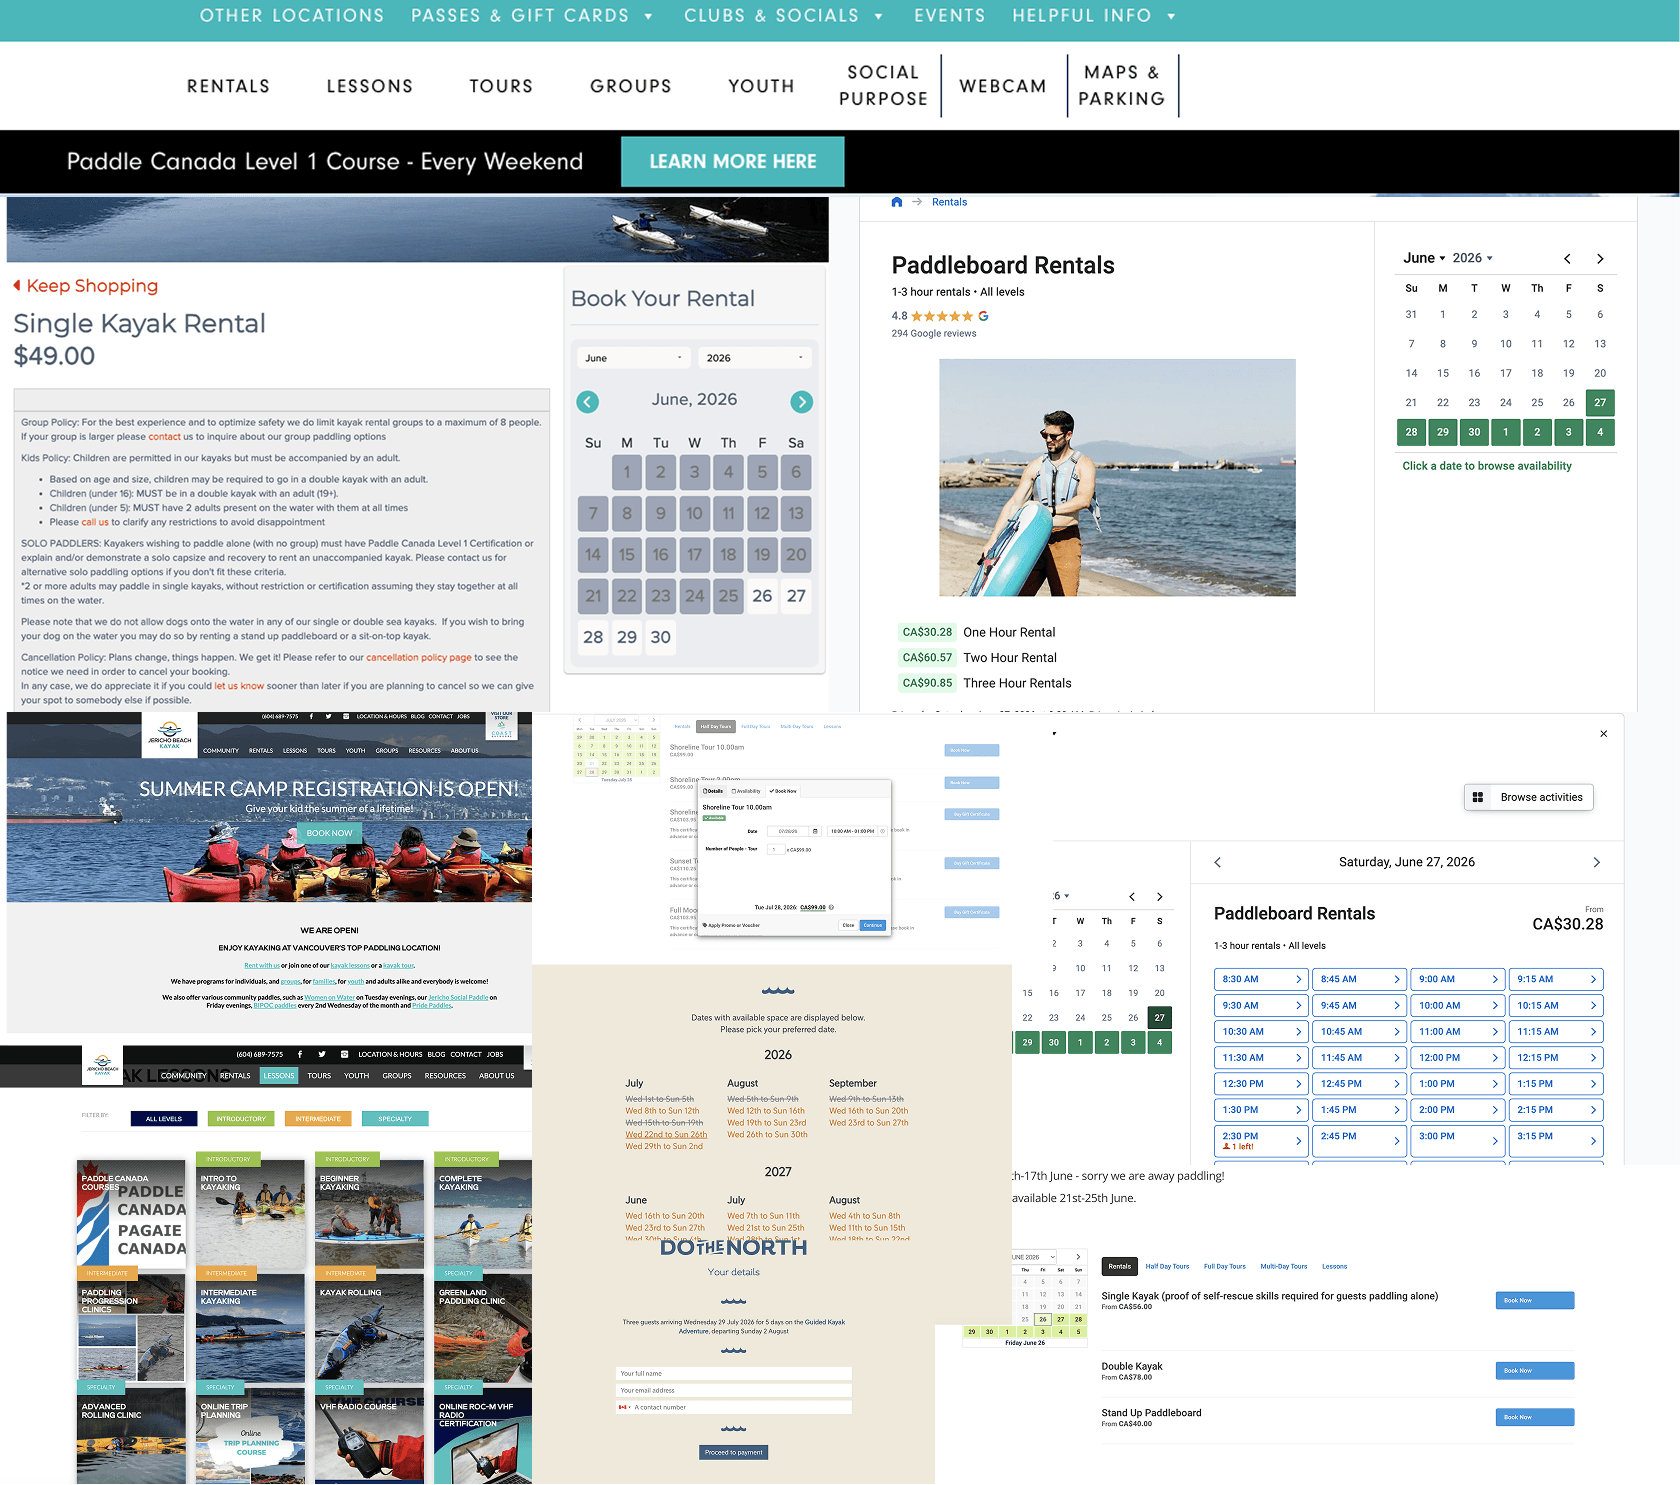Click the Visit Our Store Coast badge
This screenshot has height=1485, width=1680.
click(x=502, y=725)
